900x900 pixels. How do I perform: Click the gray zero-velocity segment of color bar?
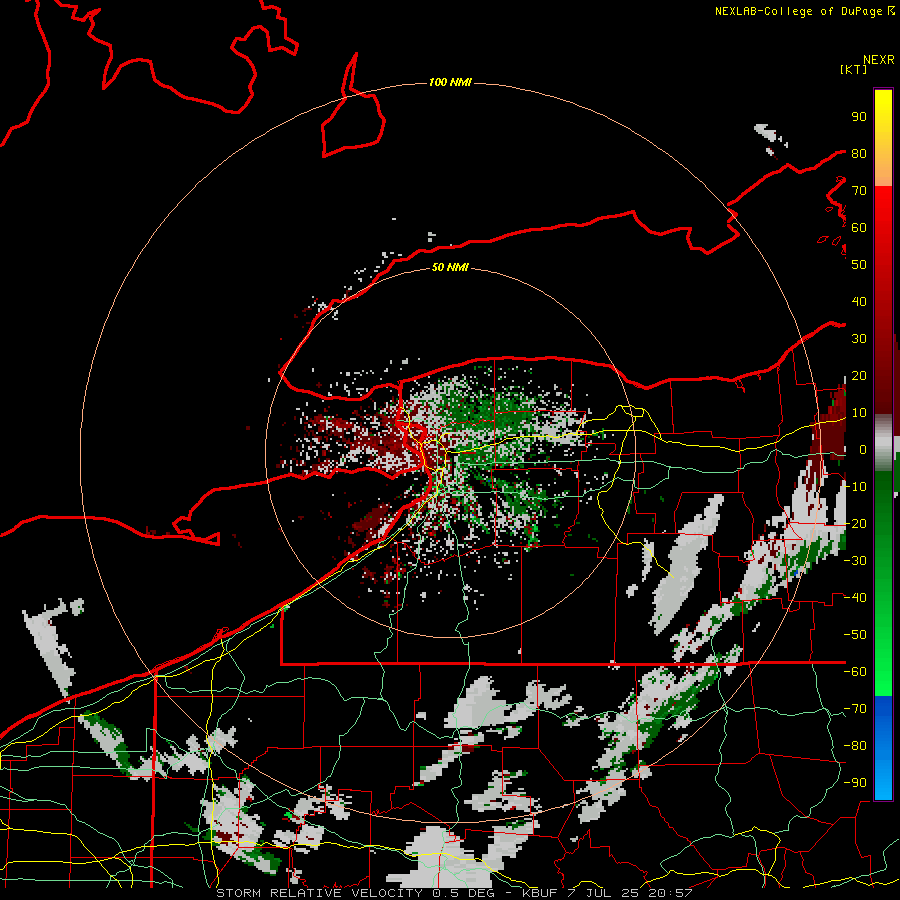point(883,443)
